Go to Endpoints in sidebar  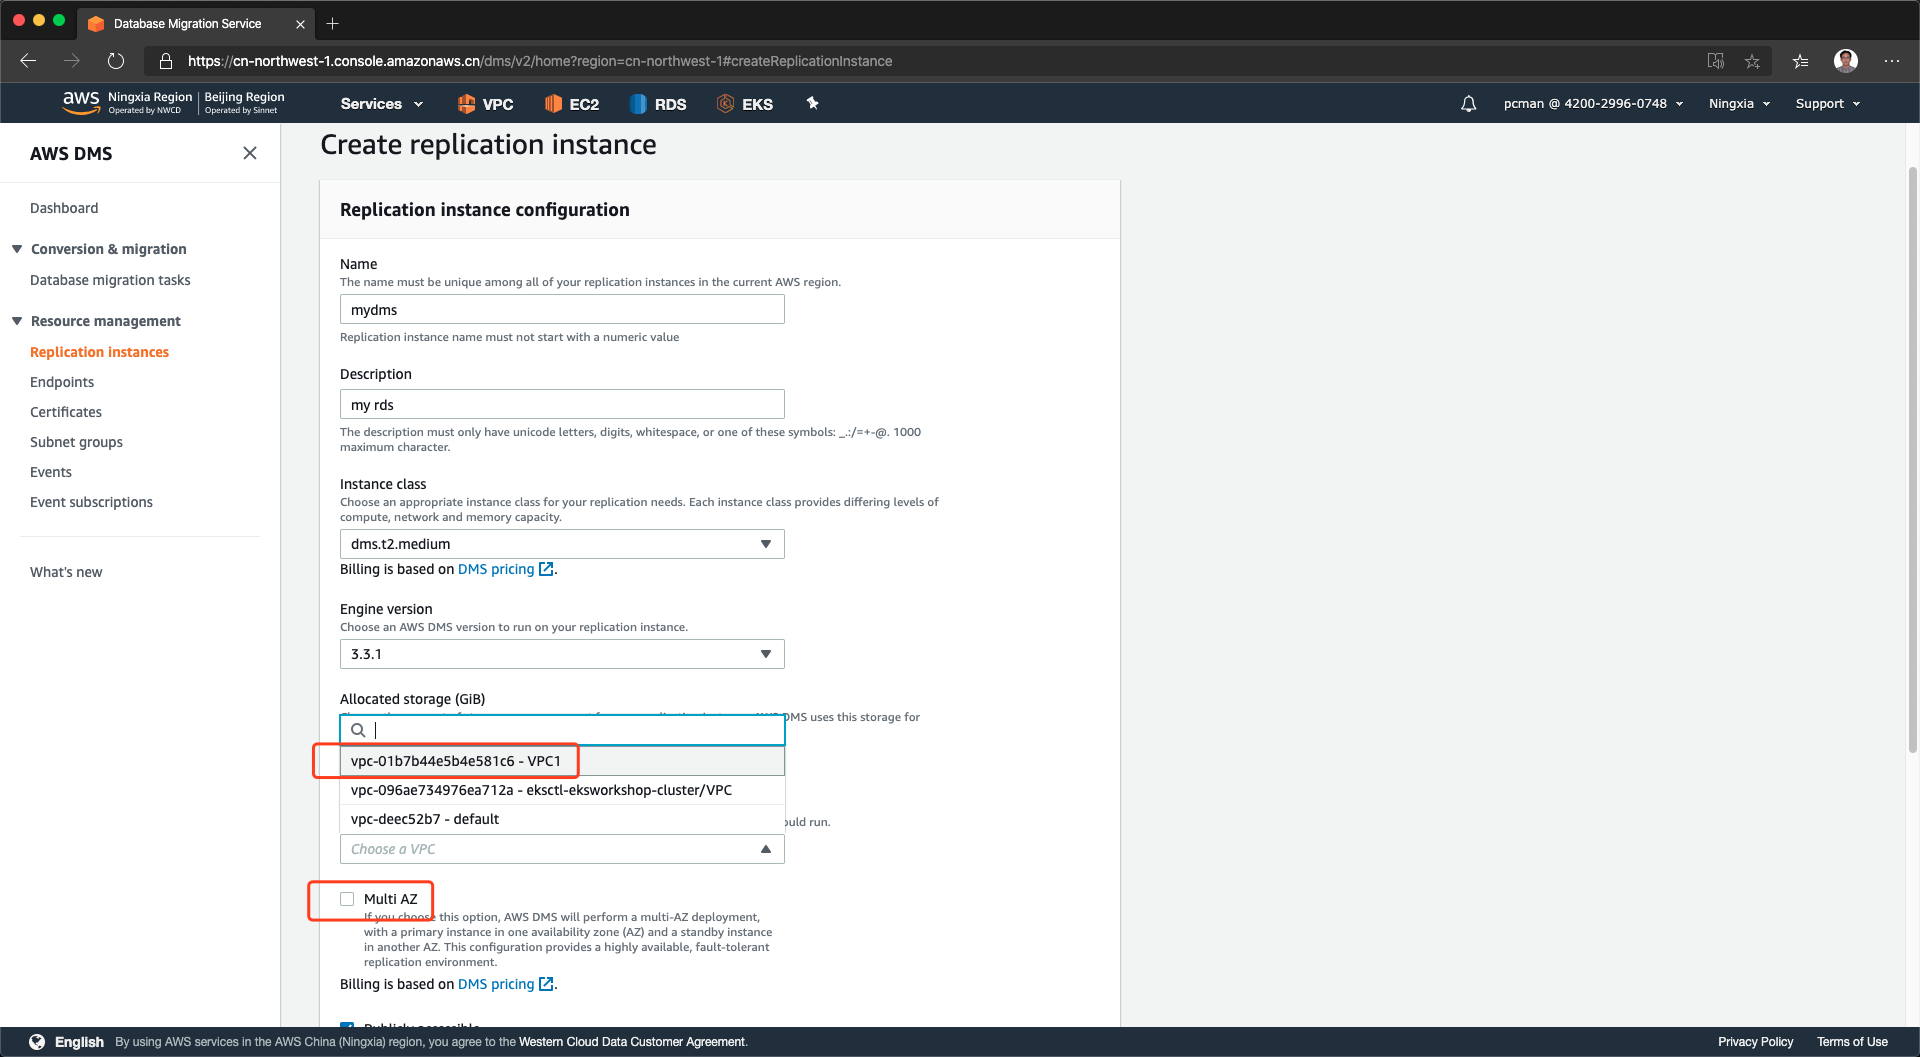coord(62,382)
